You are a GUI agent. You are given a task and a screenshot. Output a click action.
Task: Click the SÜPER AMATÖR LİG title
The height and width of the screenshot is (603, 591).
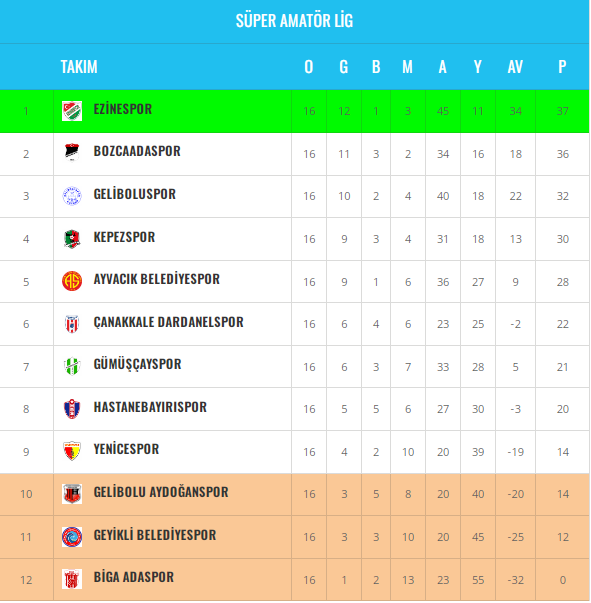[x=294, y=21]
